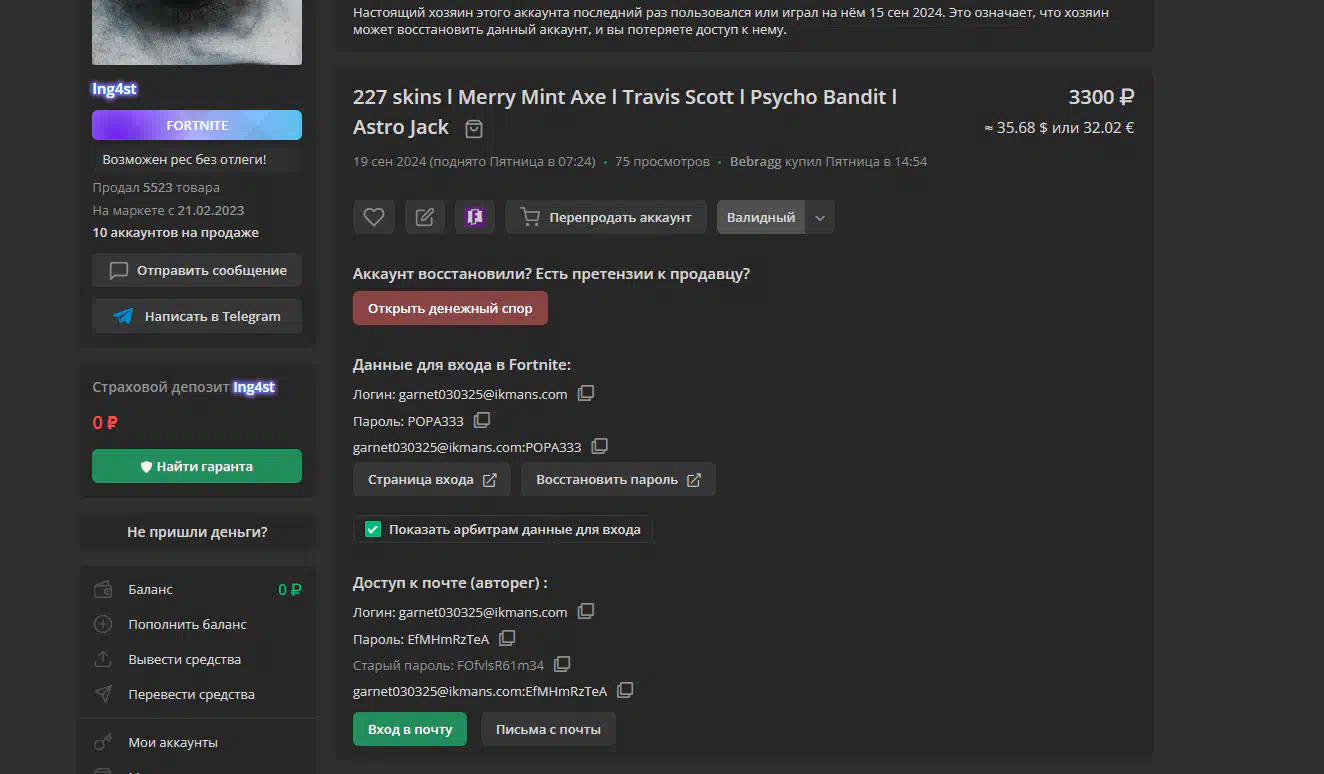Click Восстановить пароль button

tap(618, 479)
